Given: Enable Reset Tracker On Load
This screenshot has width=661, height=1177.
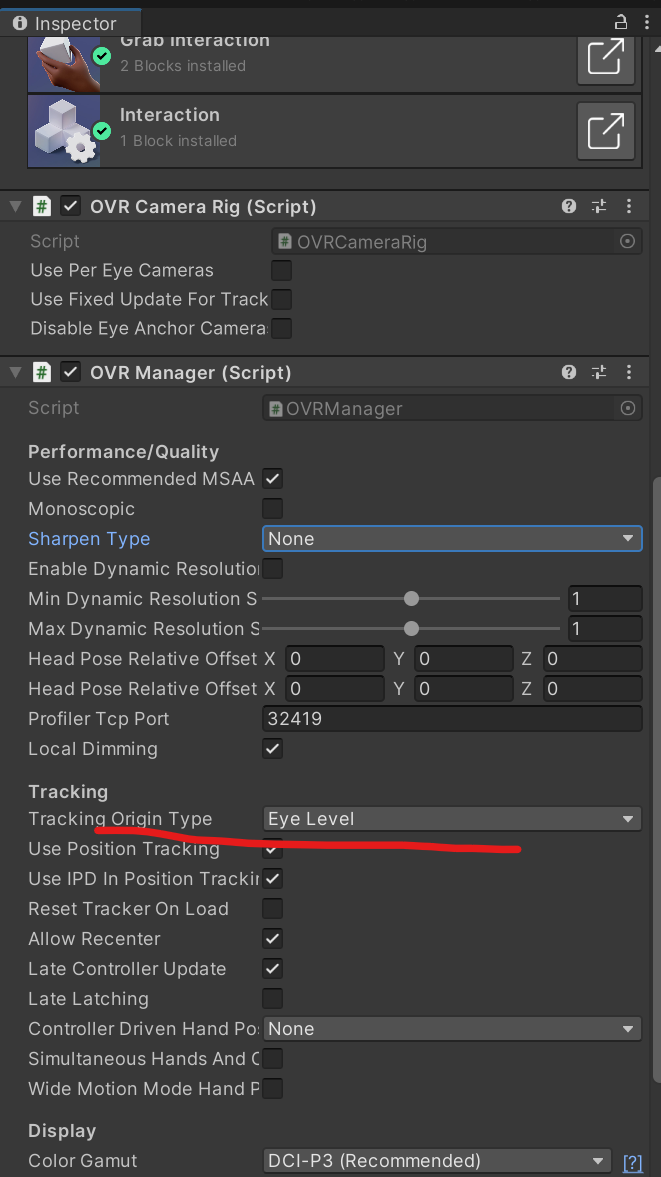Looking at the screenshot, I should (x=272, y=908).
